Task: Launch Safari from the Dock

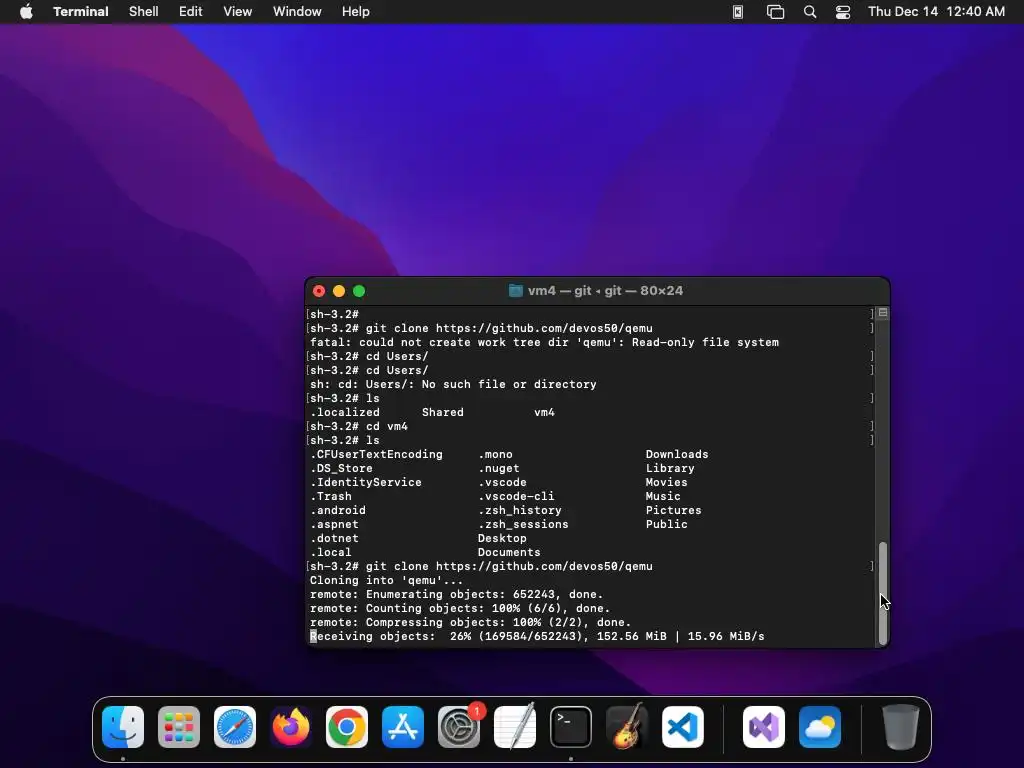Action: click(x=235, y=727)
